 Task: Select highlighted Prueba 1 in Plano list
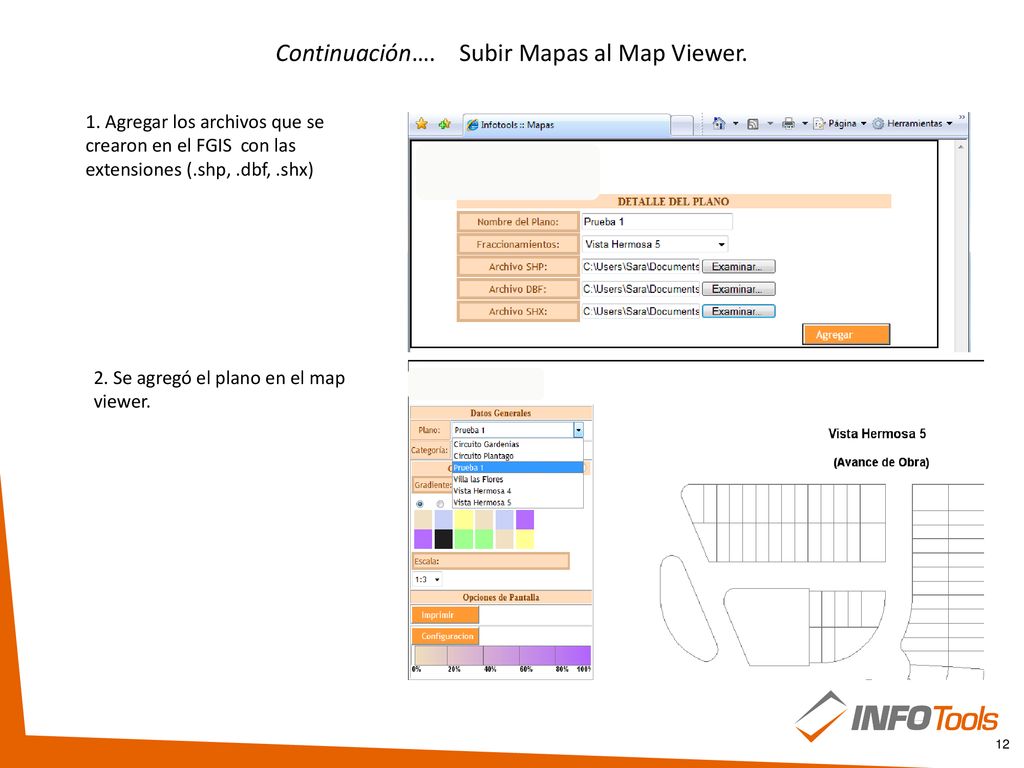pyautogui.click(x=517, y=468)
